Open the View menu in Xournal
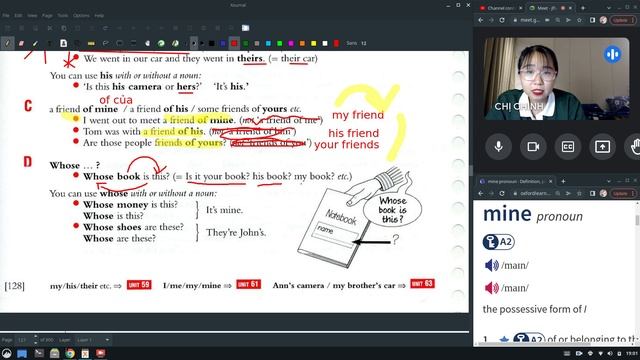 point(32,16)
